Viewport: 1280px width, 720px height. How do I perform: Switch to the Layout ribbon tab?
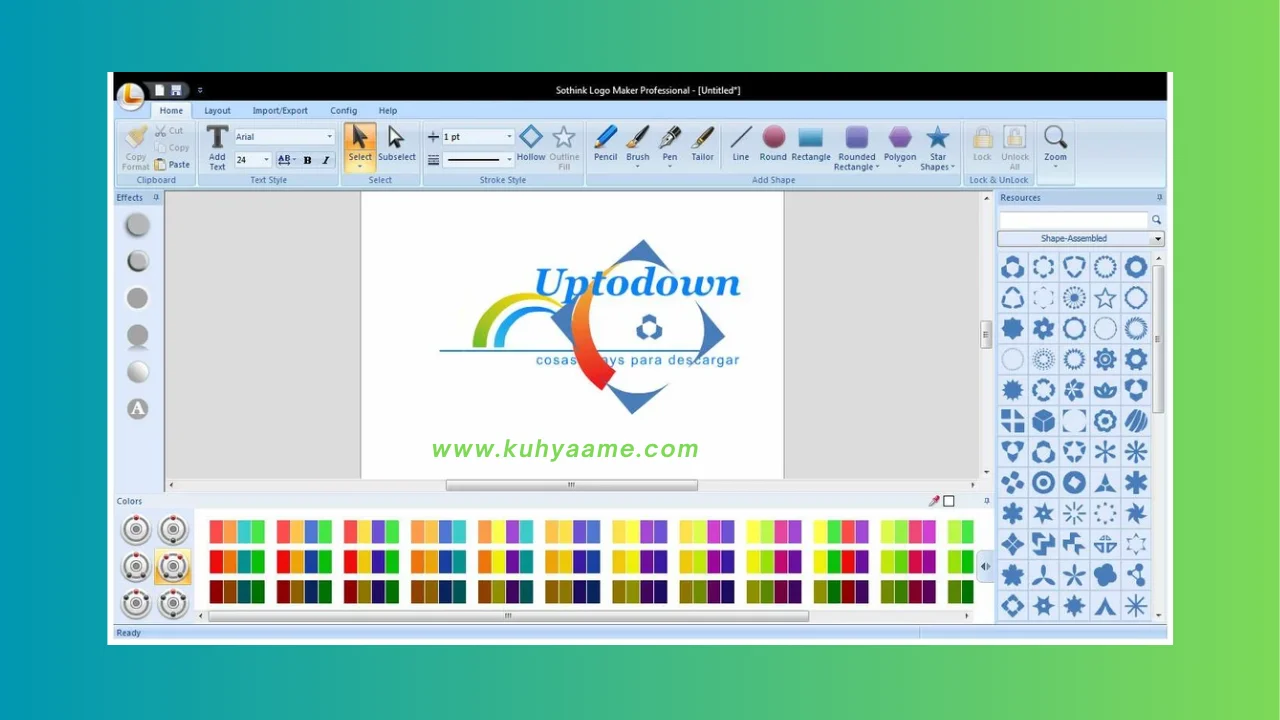(x=217, y=111)
